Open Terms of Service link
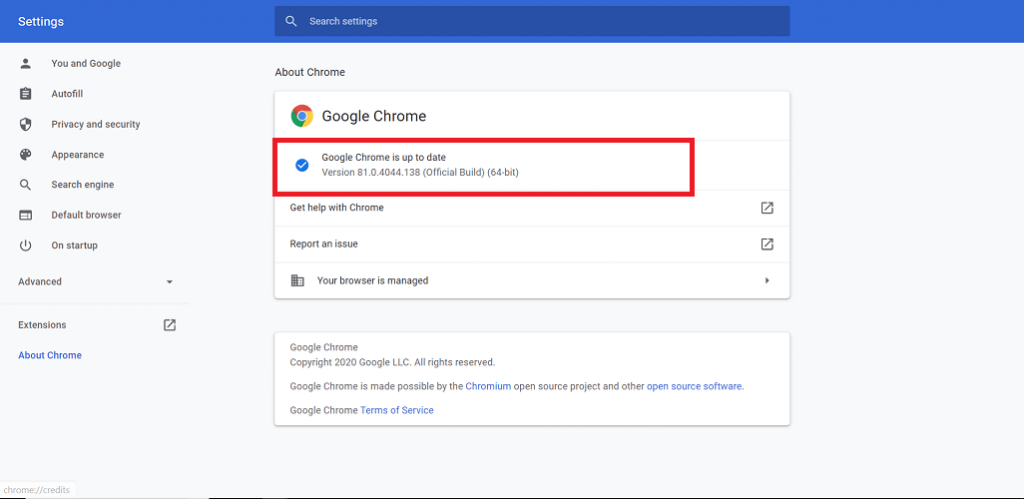This screenshot has width=1024, height=499. click(x=397, y=410)
